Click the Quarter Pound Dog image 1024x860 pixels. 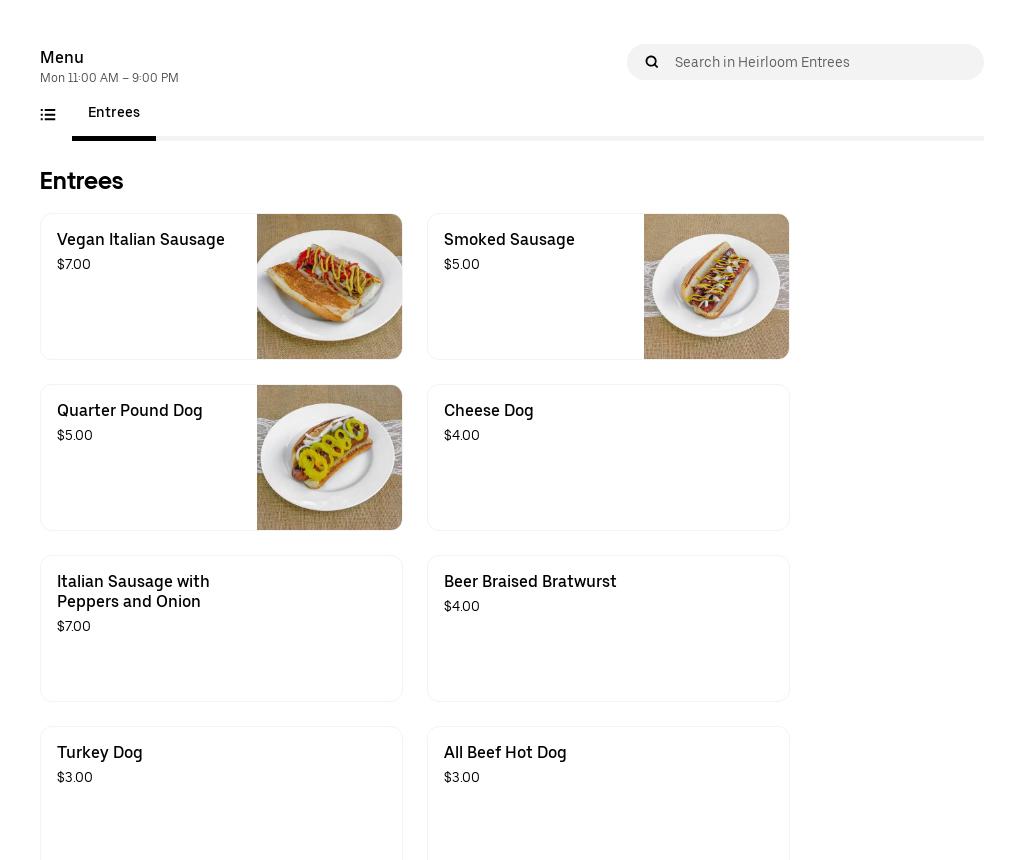pyautogui.click(x=329, y=457)
